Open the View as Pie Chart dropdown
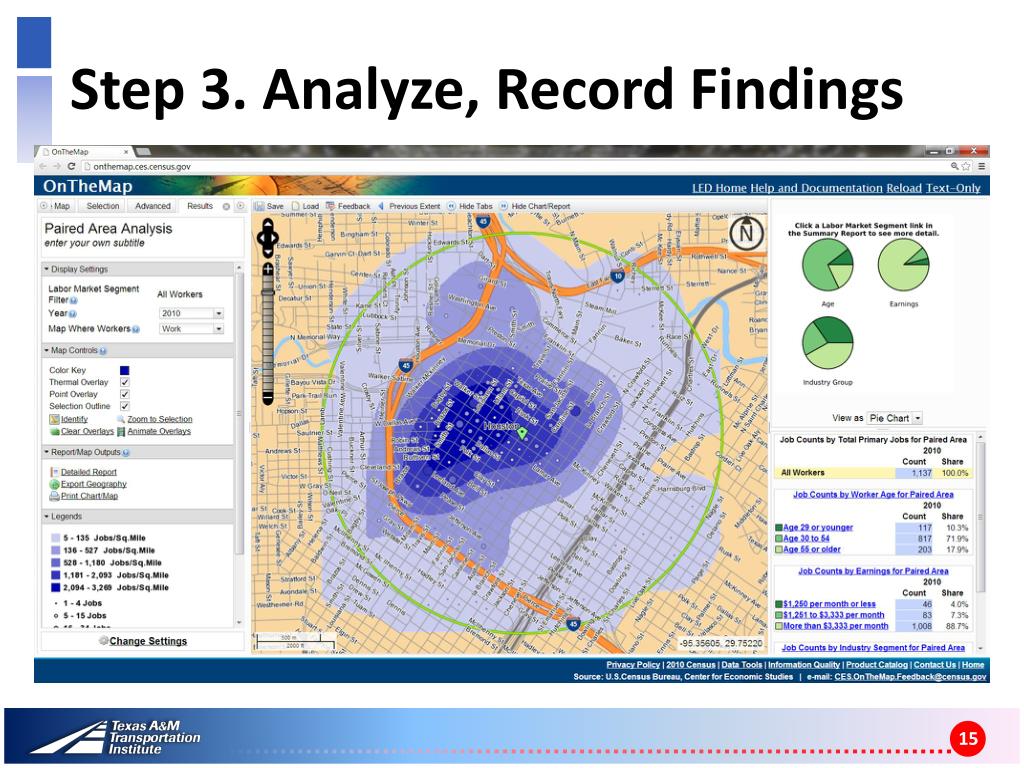Image resolution: width=1024 pixels, height=768 pixels. pos(895,418)
